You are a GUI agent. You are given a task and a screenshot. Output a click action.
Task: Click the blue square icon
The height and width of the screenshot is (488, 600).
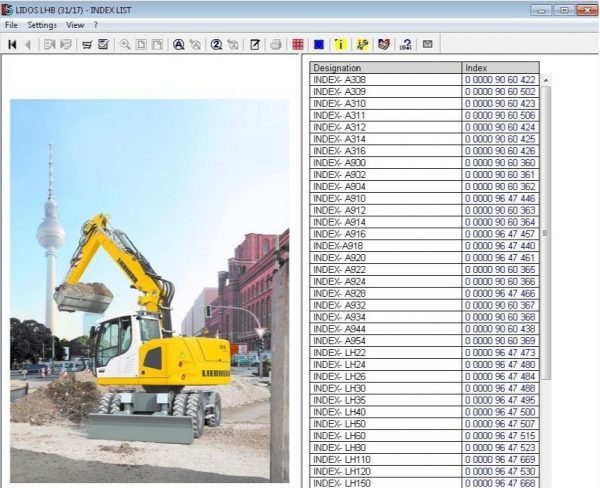tap(319, 44)
